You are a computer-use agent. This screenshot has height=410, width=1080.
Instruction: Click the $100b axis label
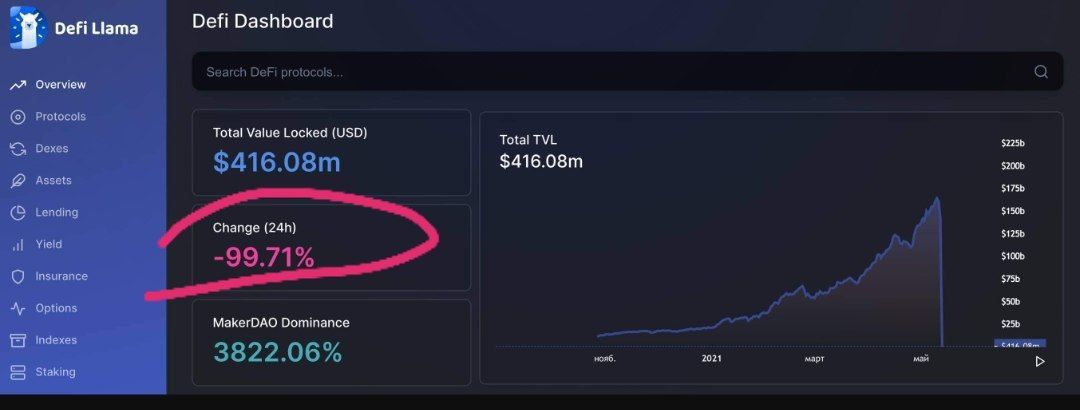1012,256
